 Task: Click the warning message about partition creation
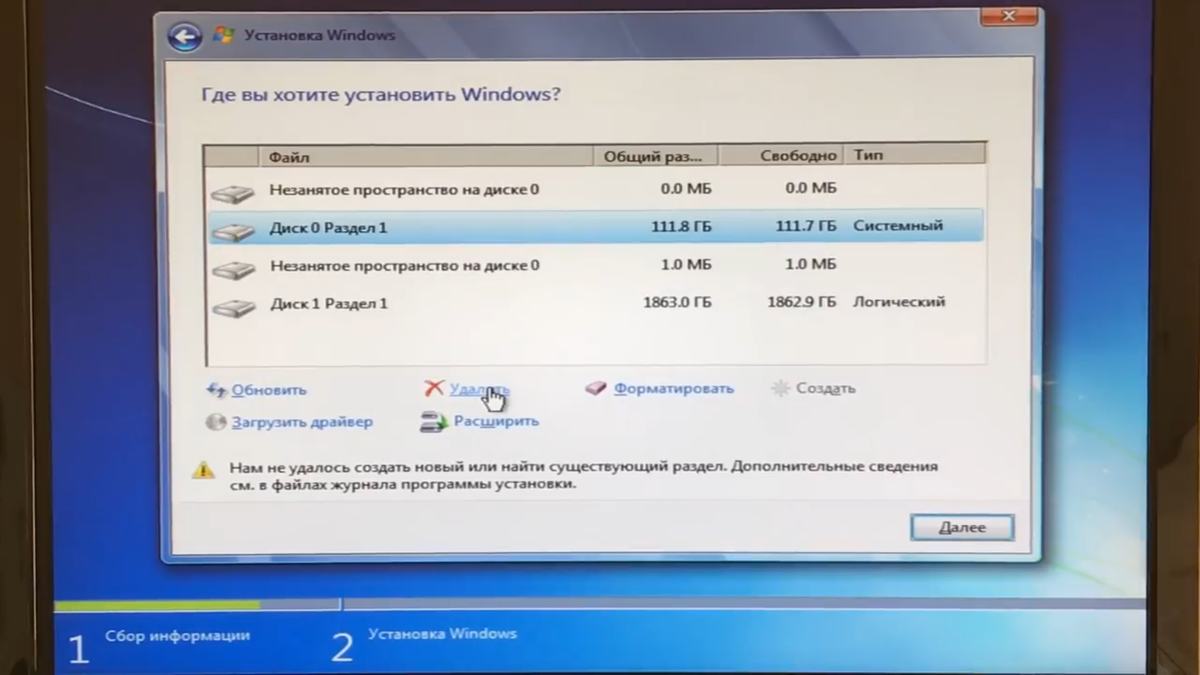tap(583, 475)
